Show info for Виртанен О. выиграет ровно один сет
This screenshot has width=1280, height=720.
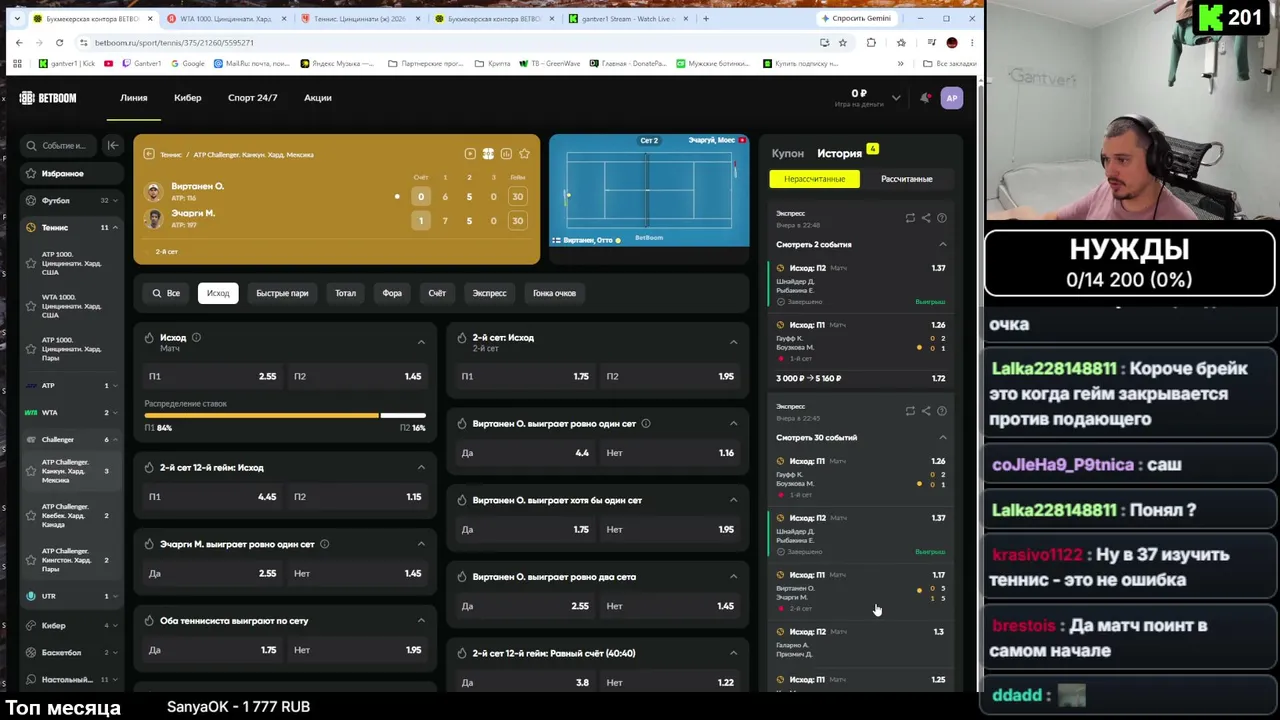(646, 424)
